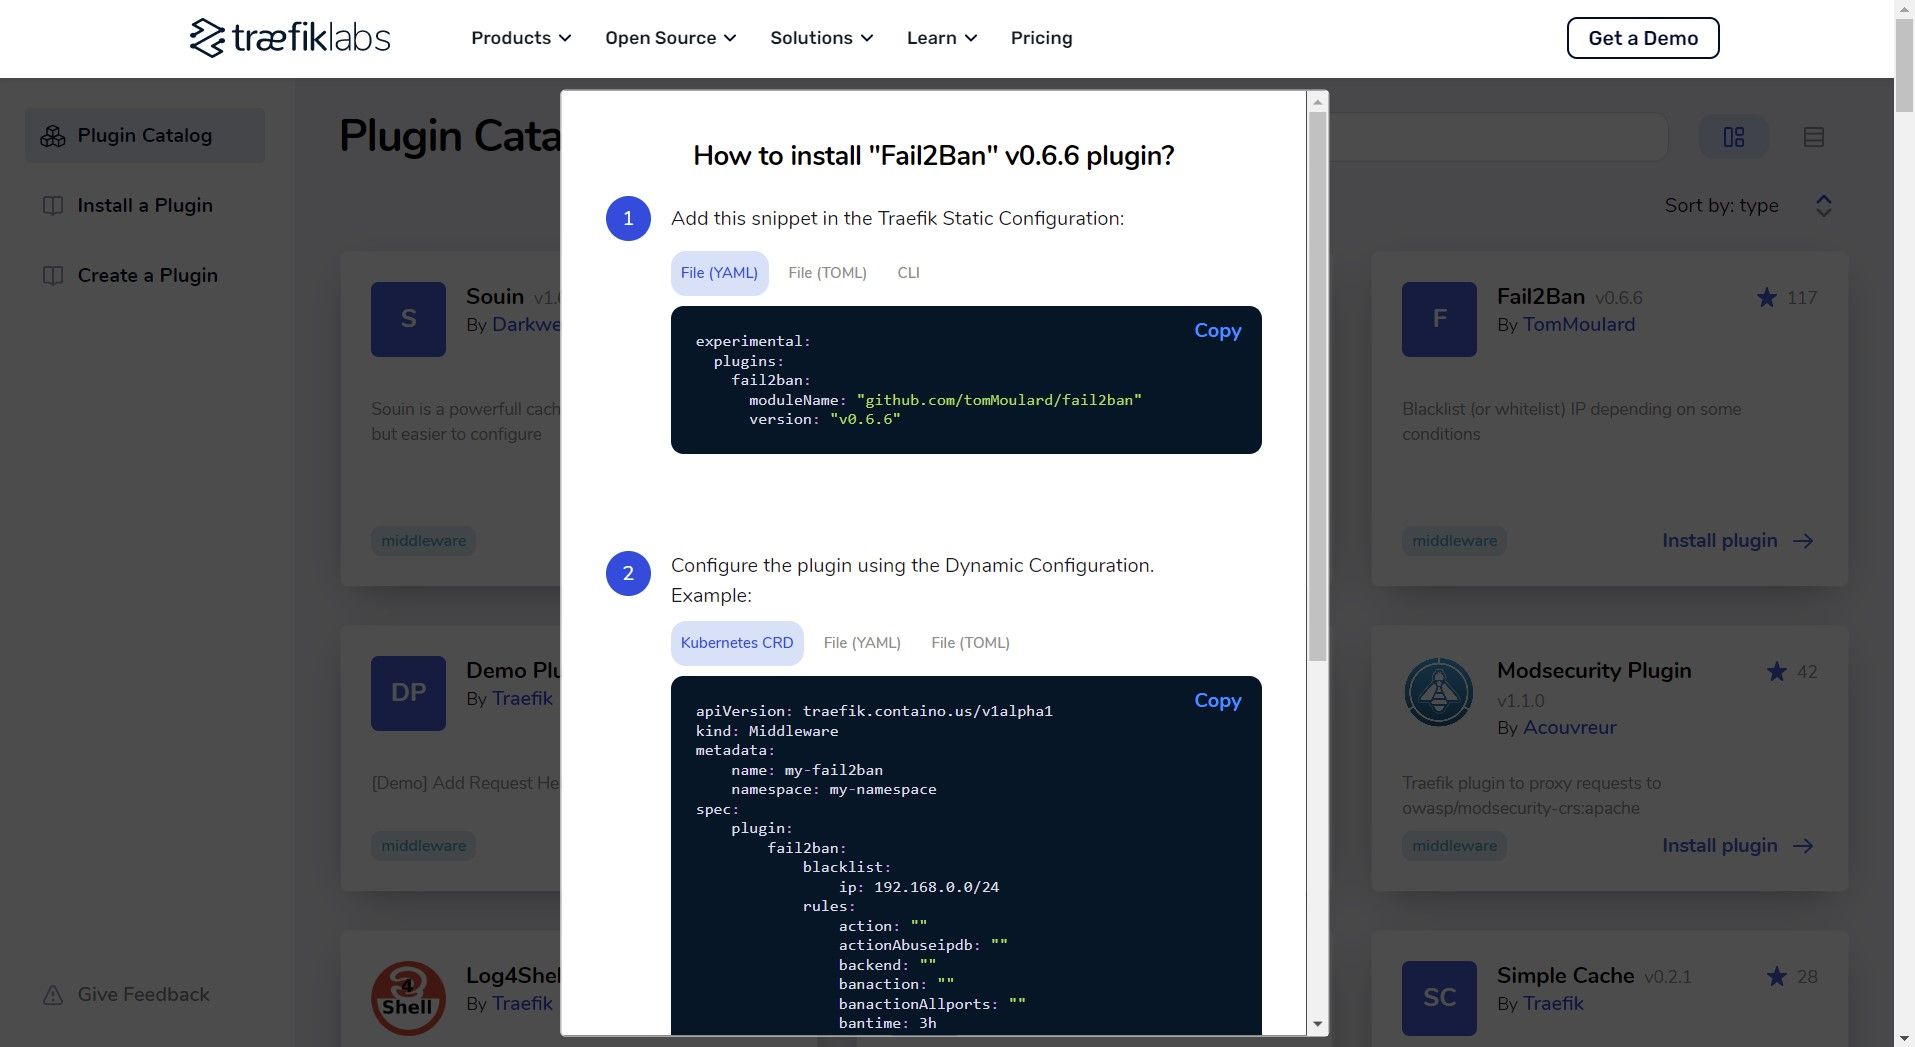Copy the dynamic configuration snippet
The width and height of the screenshot is (1915, 1047).
pyautogui.click(x=1217, y=701)
